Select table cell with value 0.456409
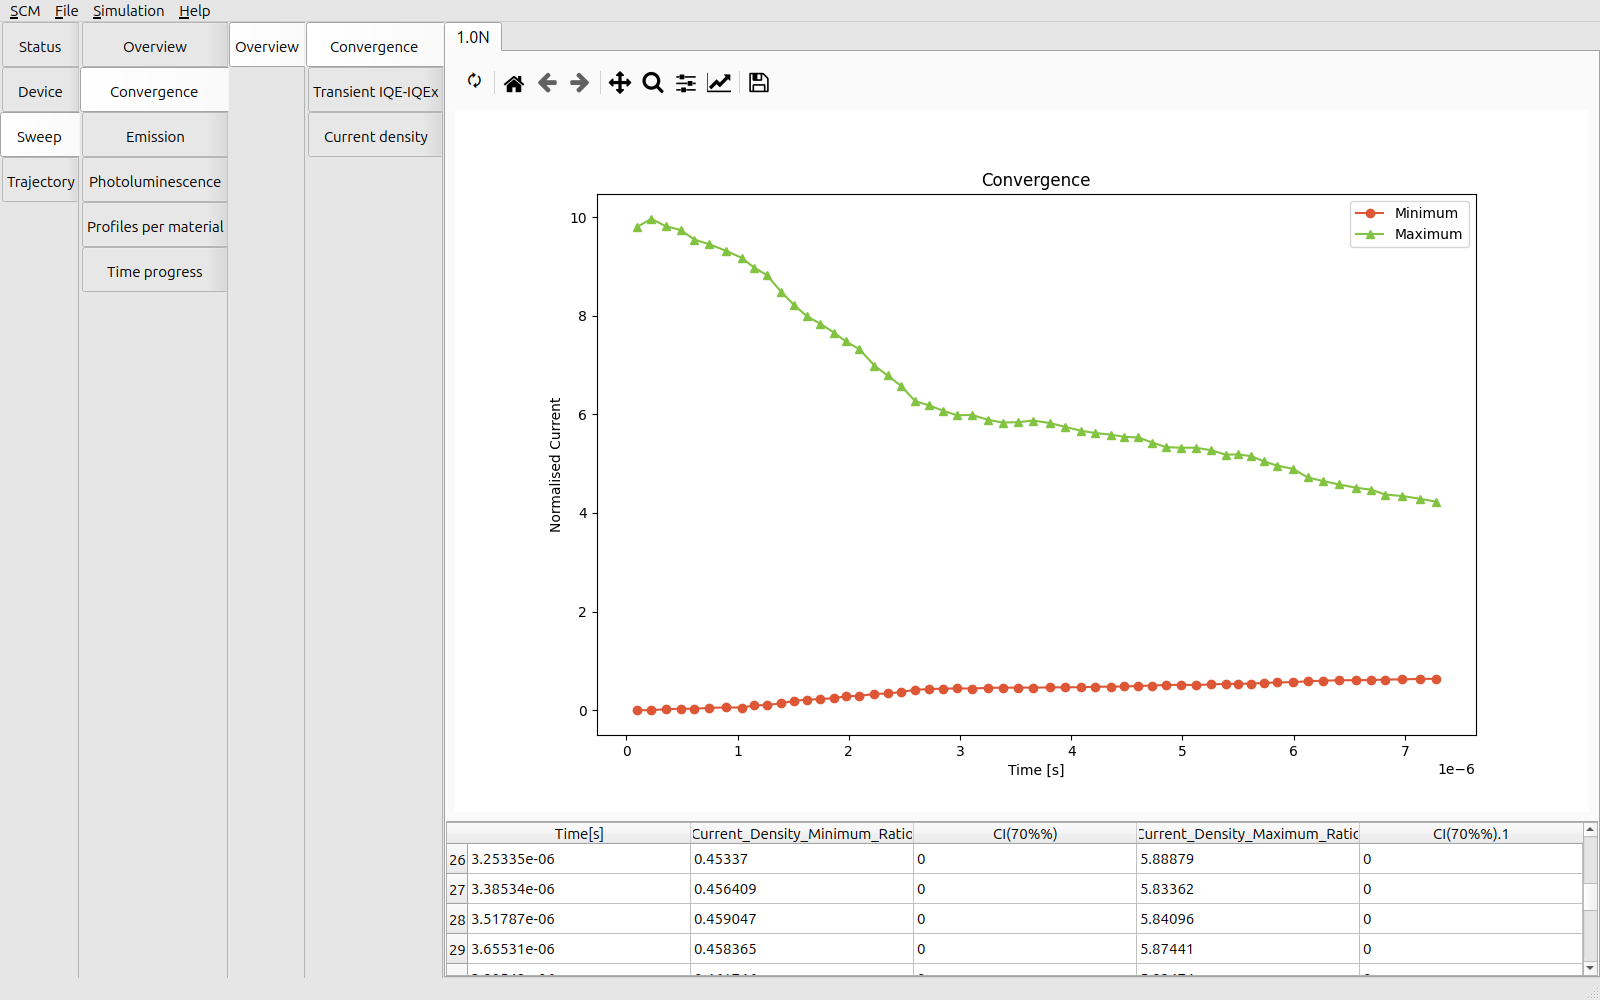The image size is (1600, 1000). coord(801,889)
